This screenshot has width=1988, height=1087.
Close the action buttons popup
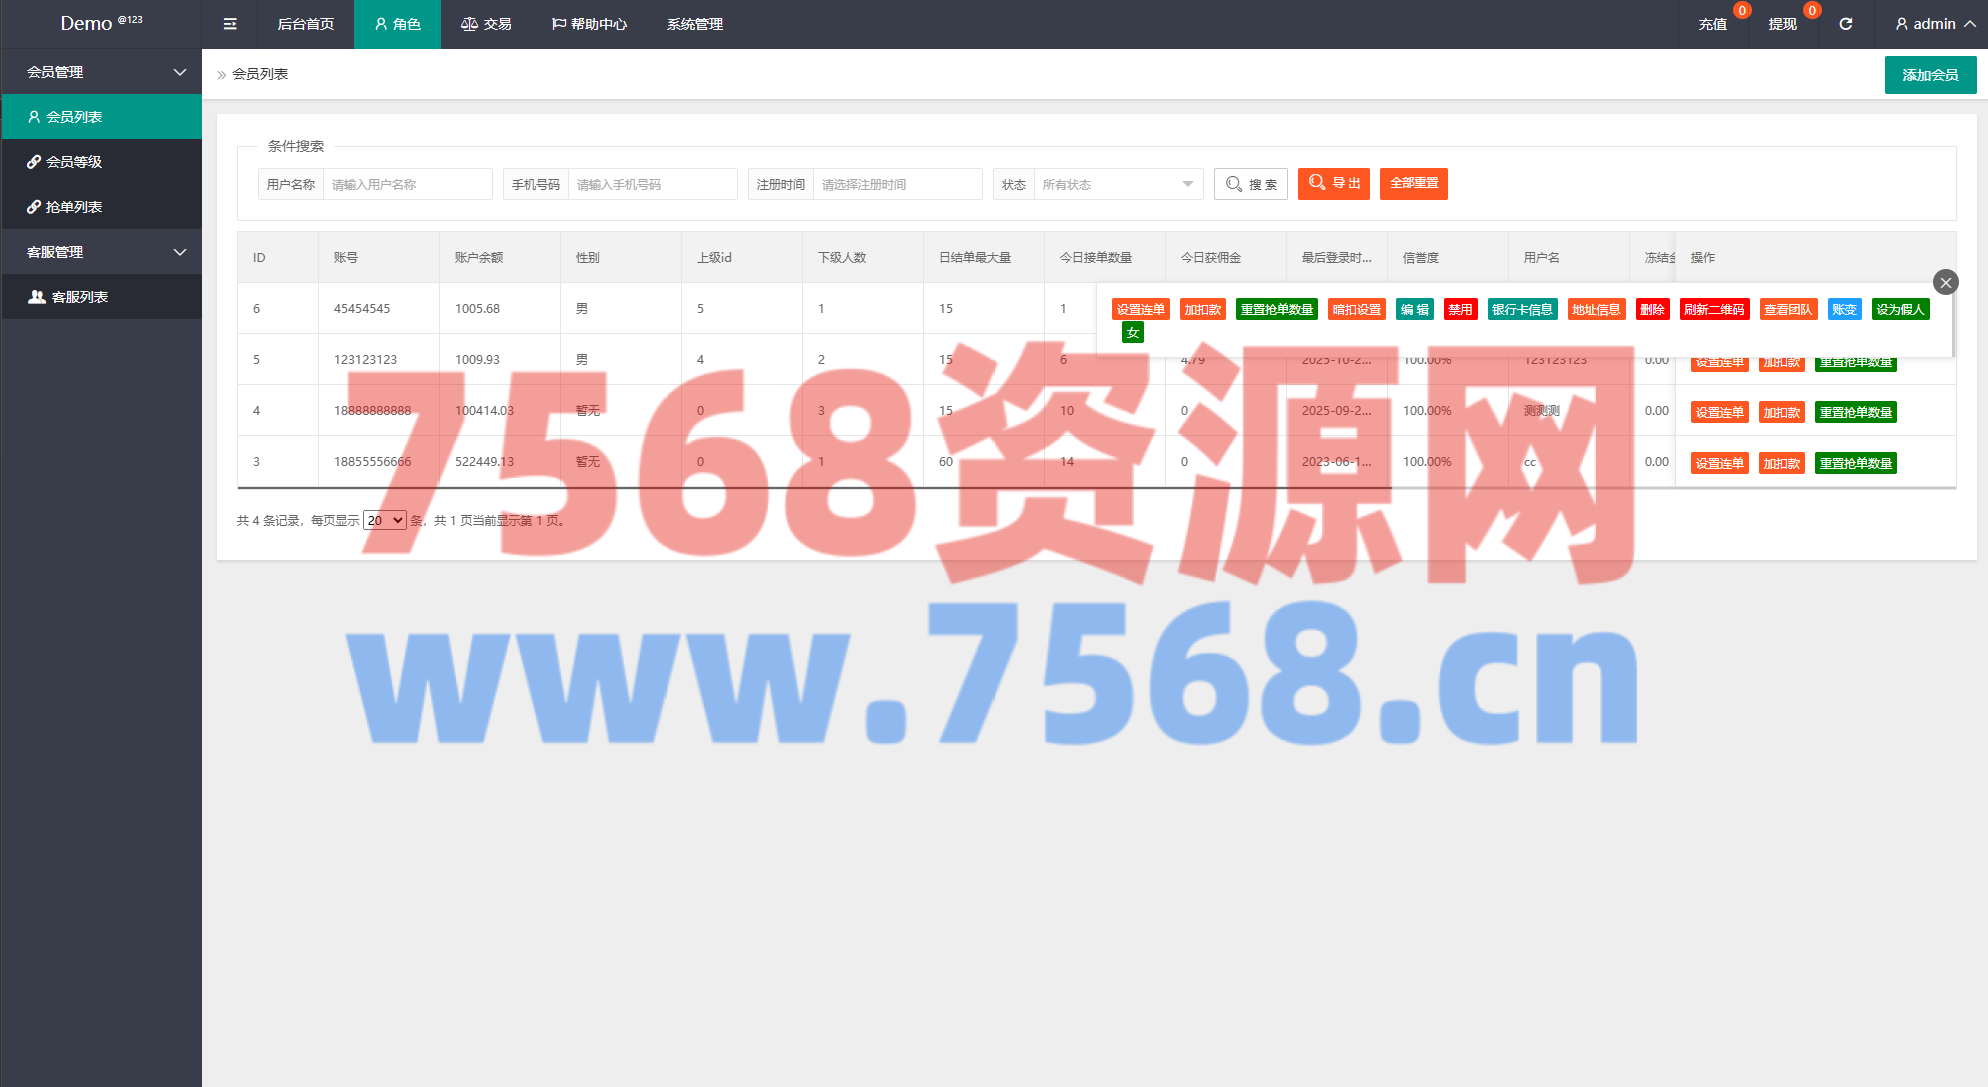pyautogui.click(x=1945, y=283)
